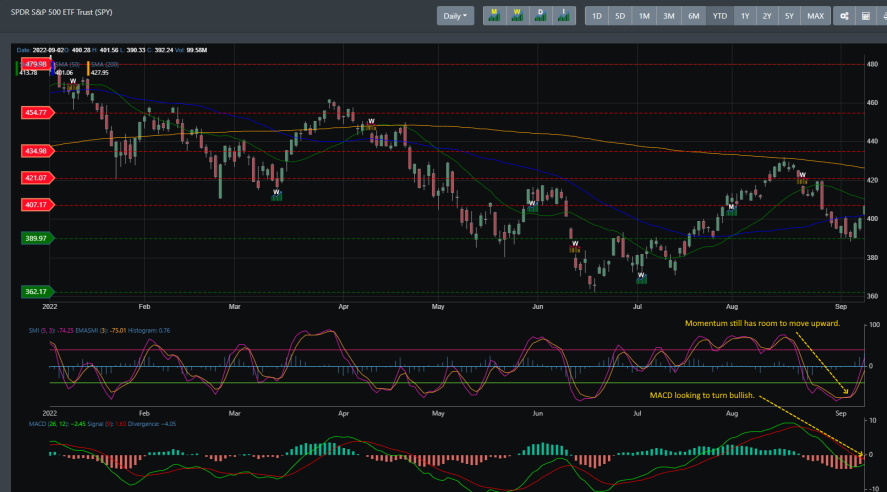Click the W signal marker in mid-June
The image size is (887, 492).
pos(575,247)
